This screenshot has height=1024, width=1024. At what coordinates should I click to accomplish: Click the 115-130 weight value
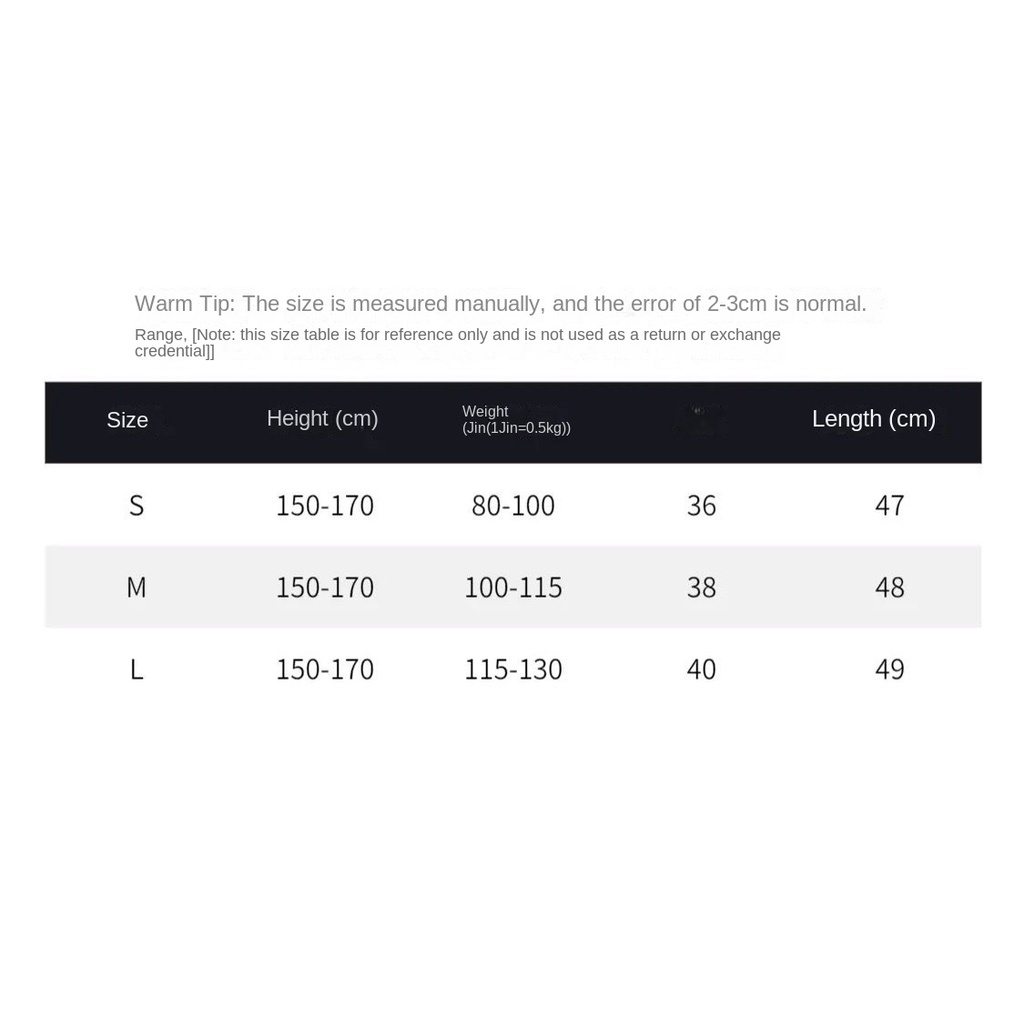[x=513, y=669]
